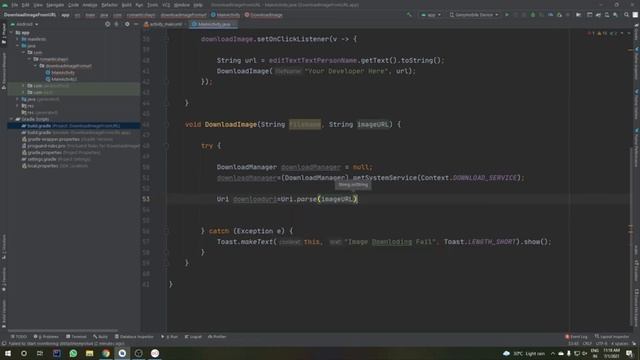The image size is (640, 360).
Task: Click UTF-8 encoding in the status bar
Action: coord(601,344)
